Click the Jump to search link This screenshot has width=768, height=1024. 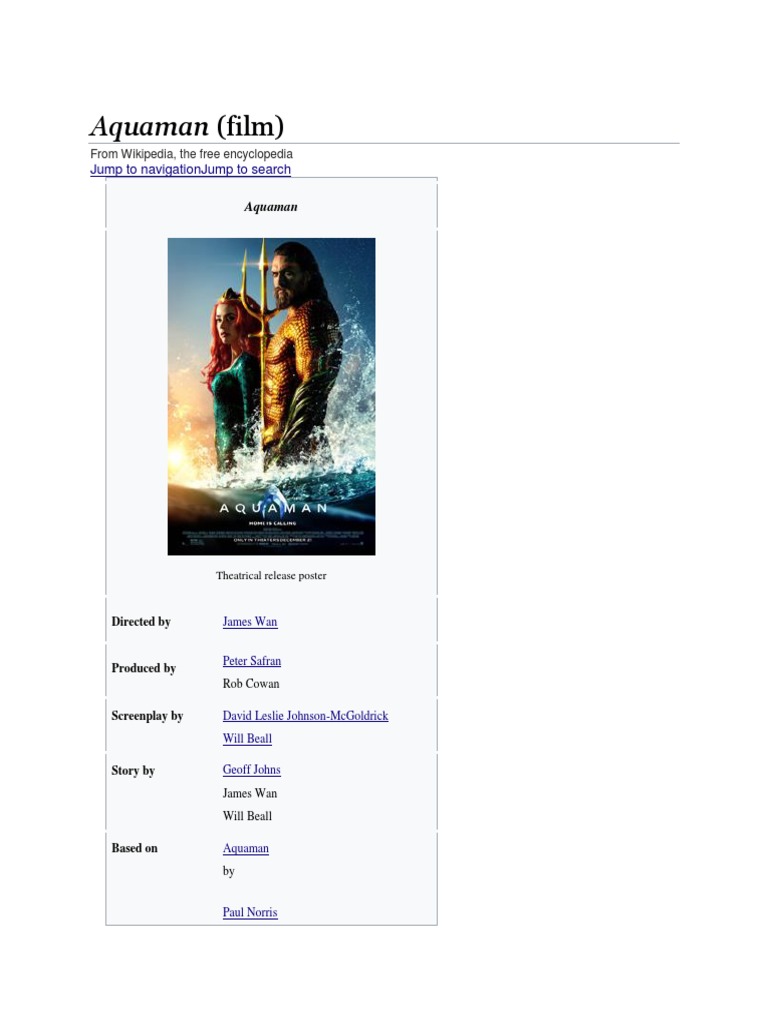[x=246, y=169]
